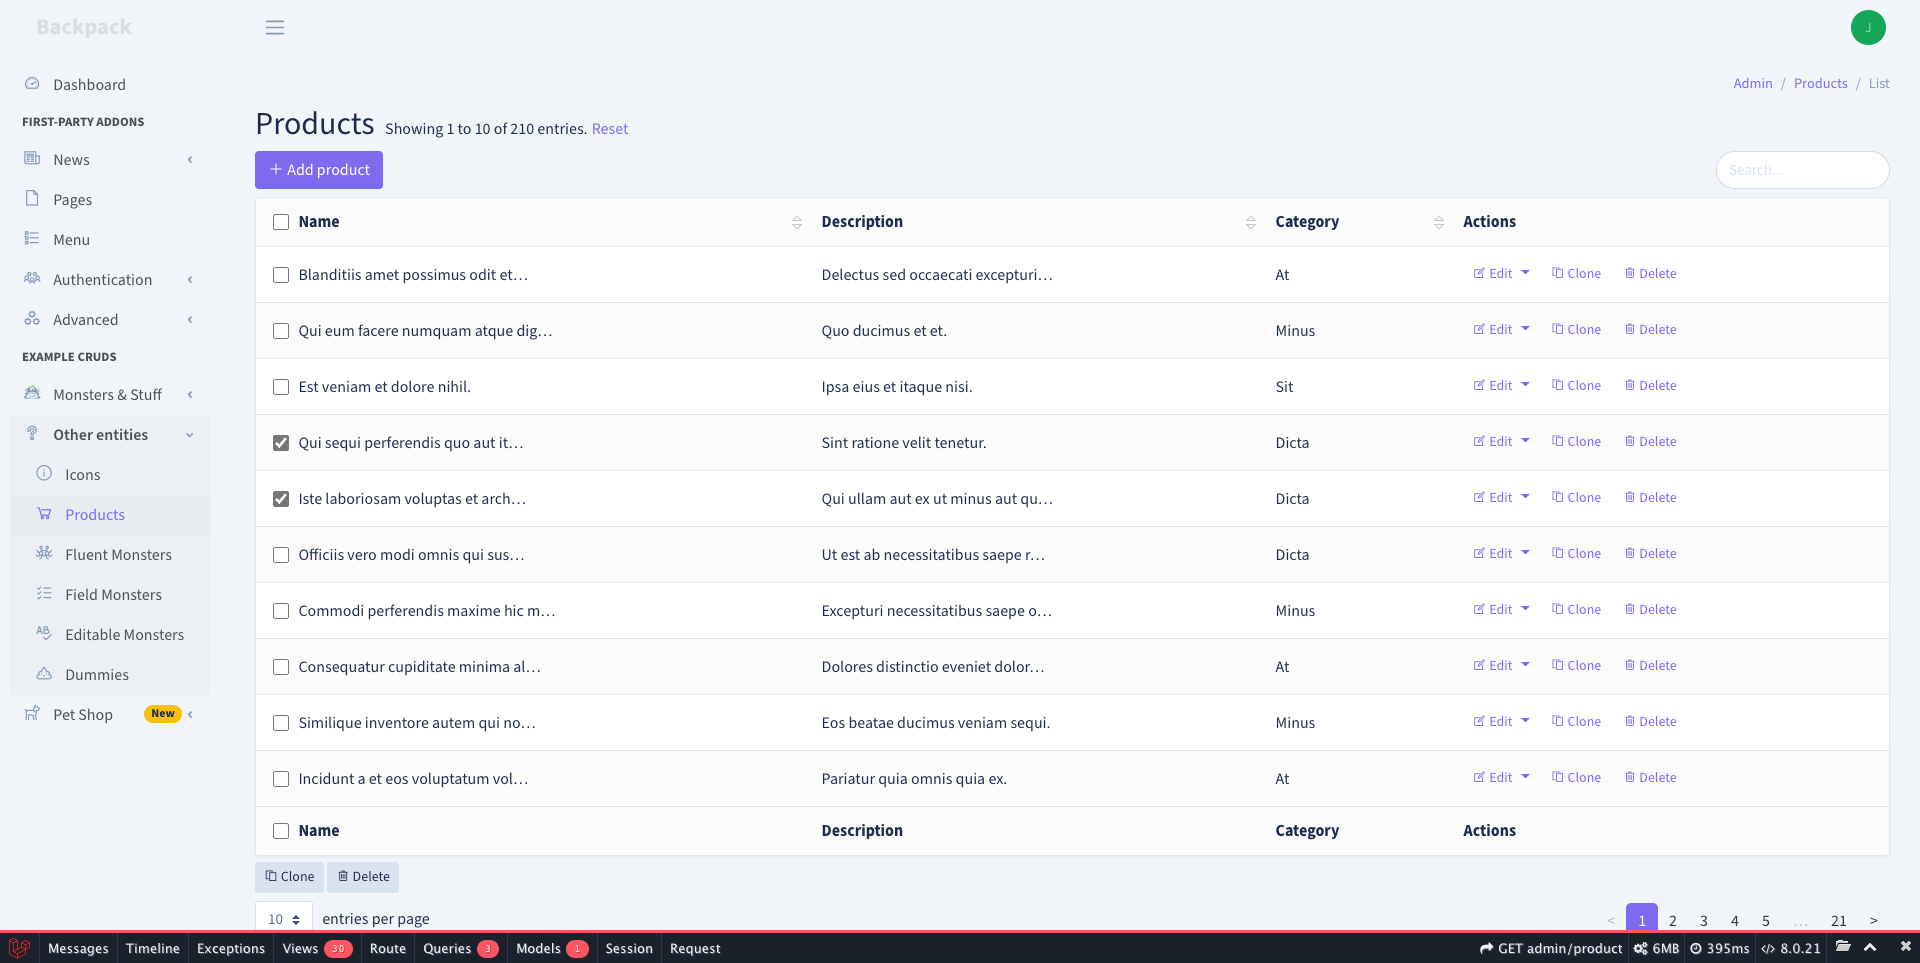Expand the Advanced sidebar group

pos(110,320)
